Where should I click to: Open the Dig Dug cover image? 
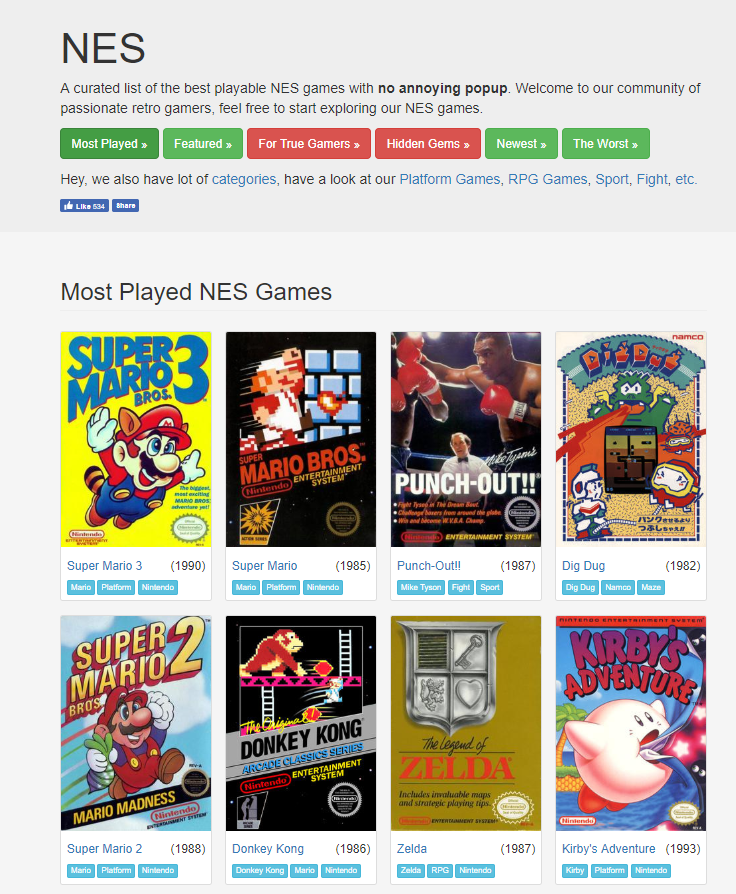pos(631,440)
